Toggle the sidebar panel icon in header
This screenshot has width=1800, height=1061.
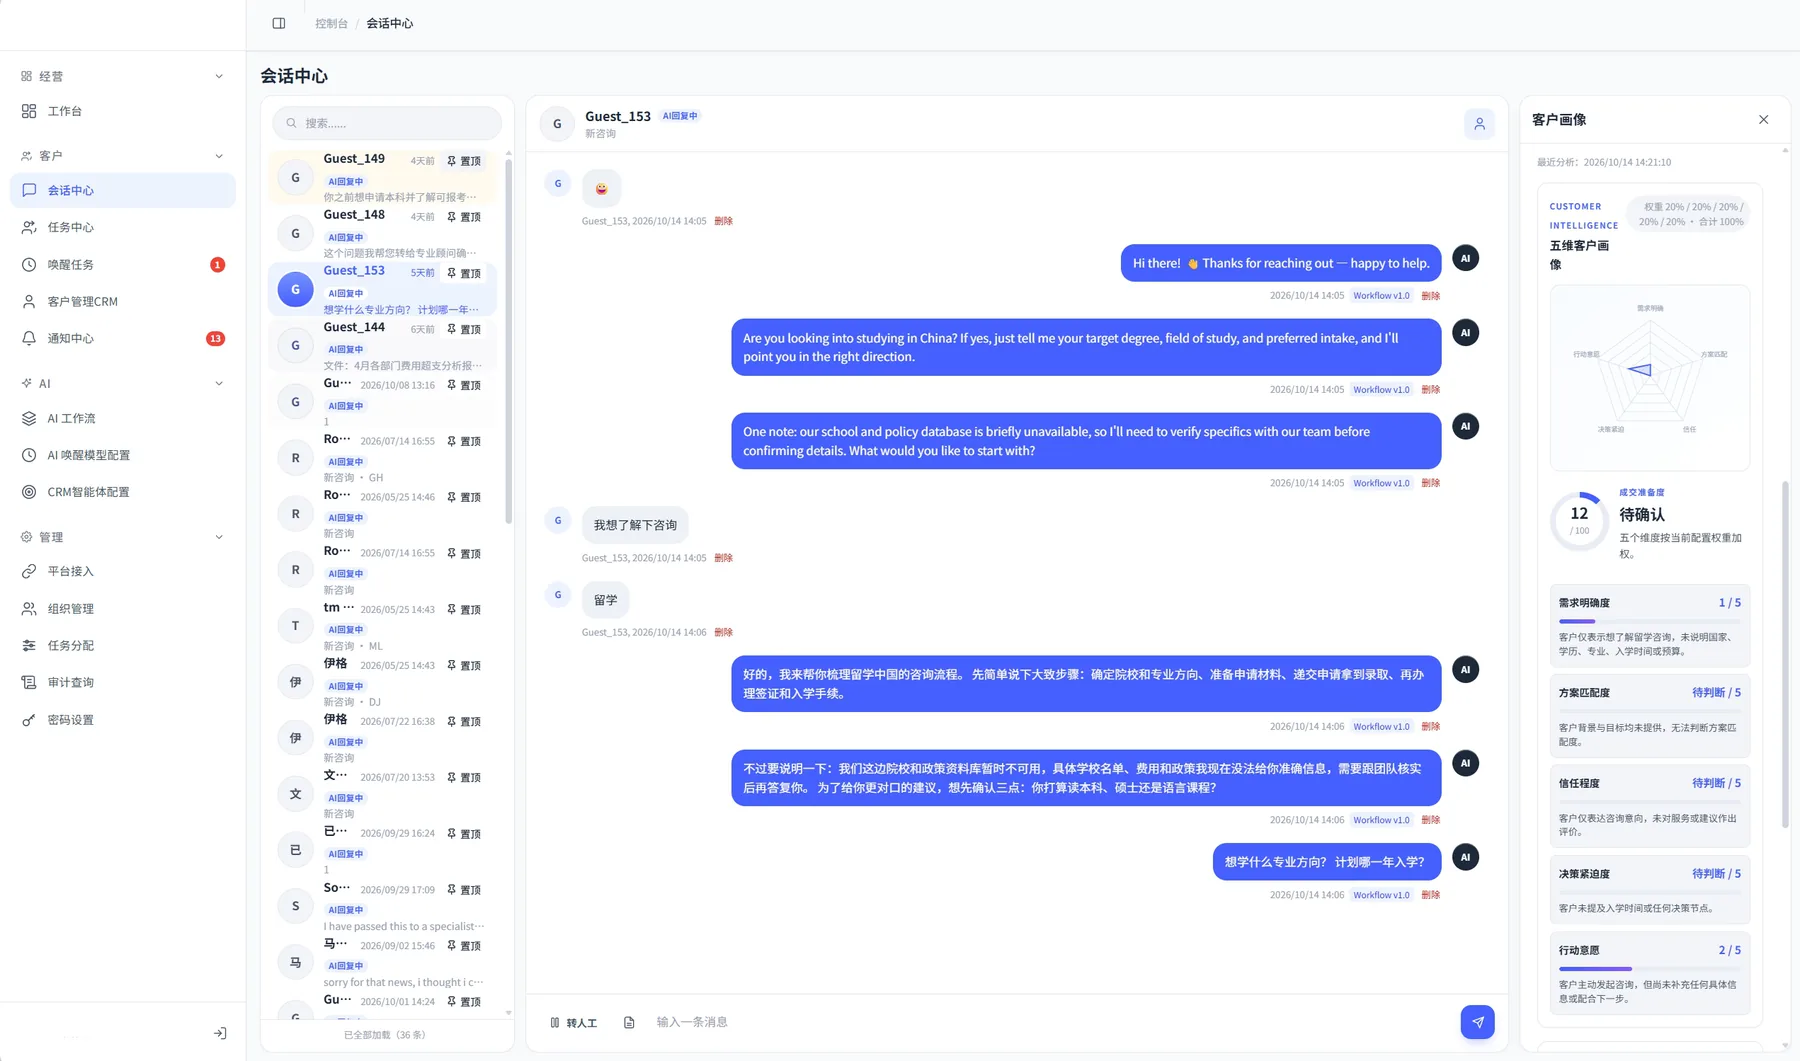[x=279, y=23]
